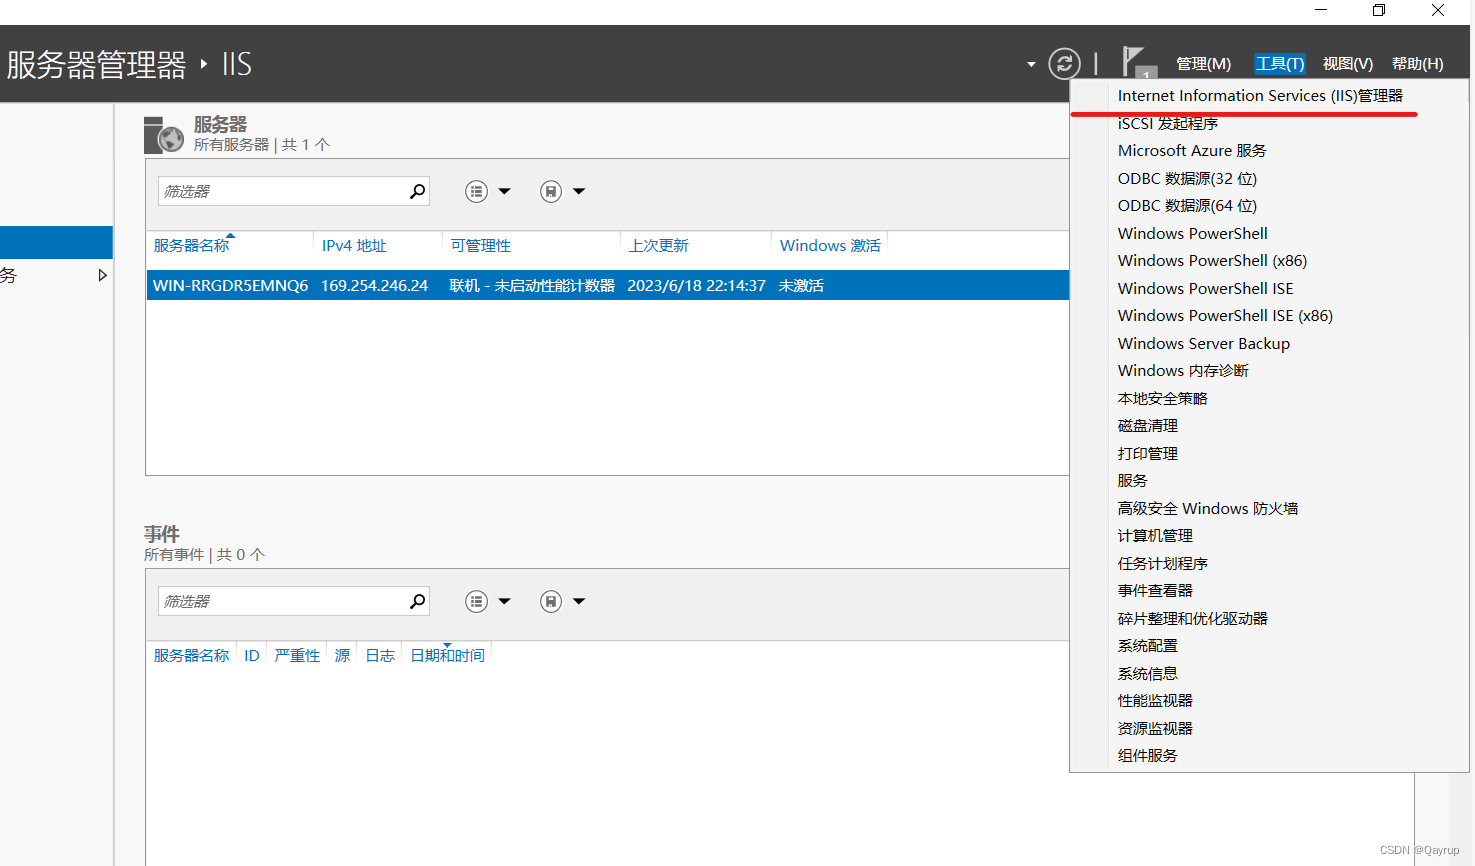This screenshot has width=1475, height=866.
Task: Click 服务器管理器 breadcrumb title
Action: click(x=96, y=65)
